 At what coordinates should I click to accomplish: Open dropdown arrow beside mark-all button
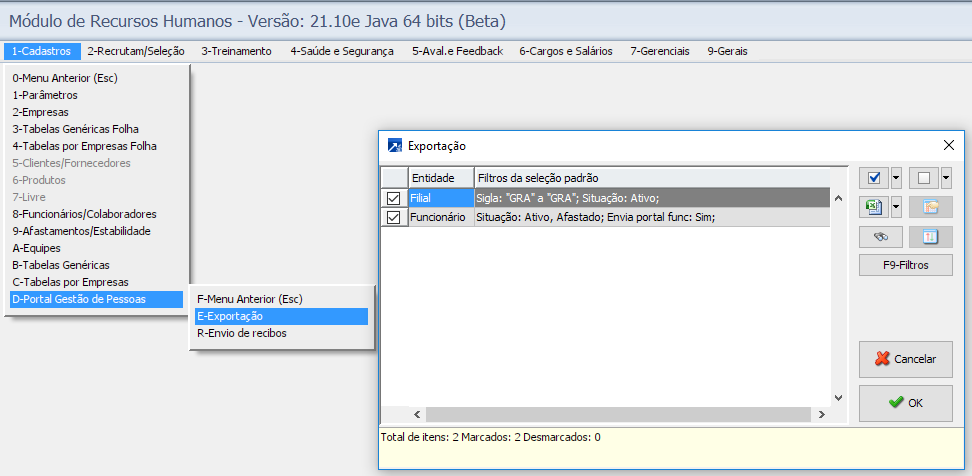pos(896,178)
